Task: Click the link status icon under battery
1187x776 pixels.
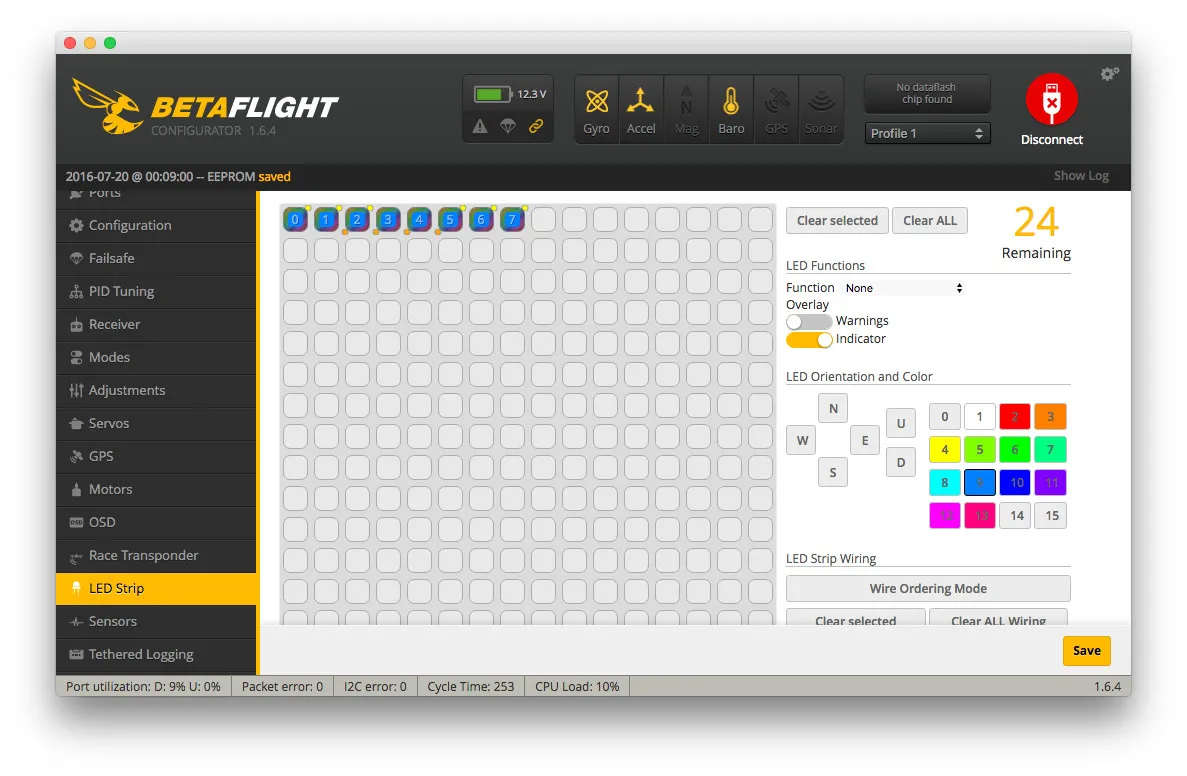Action: (x=536, y=126)
